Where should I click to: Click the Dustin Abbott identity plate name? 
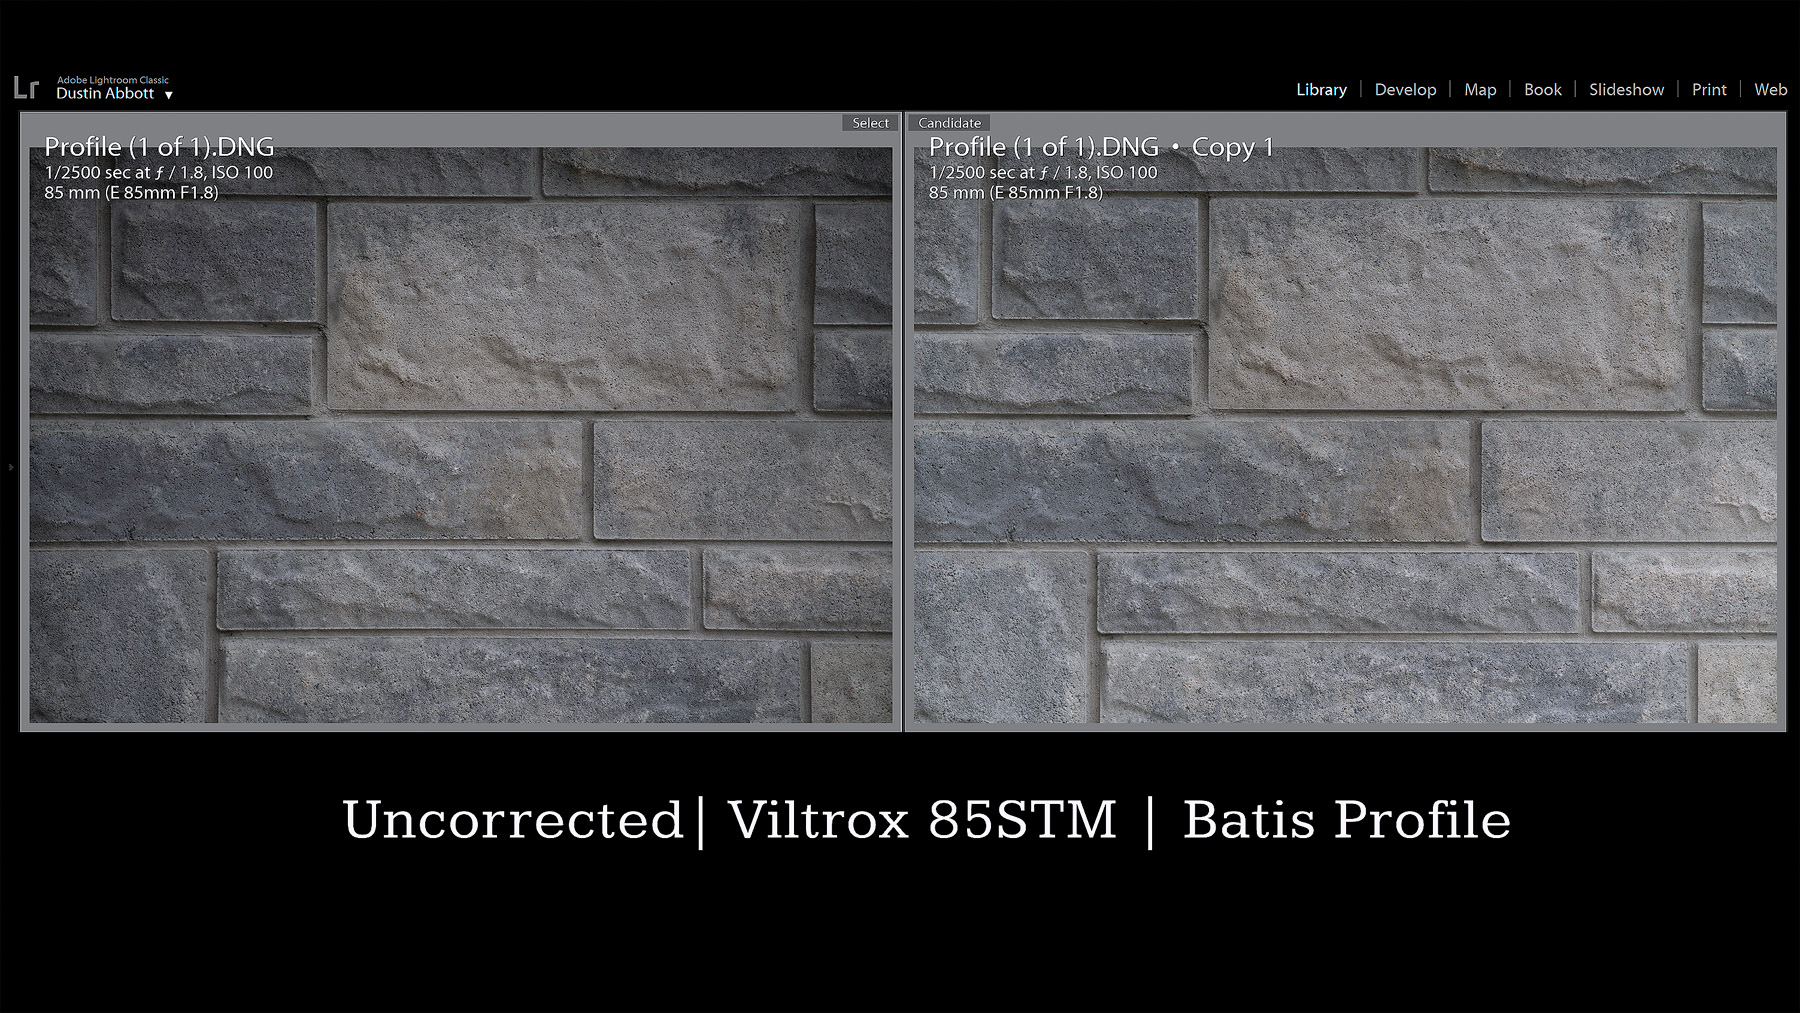[105, 94]
